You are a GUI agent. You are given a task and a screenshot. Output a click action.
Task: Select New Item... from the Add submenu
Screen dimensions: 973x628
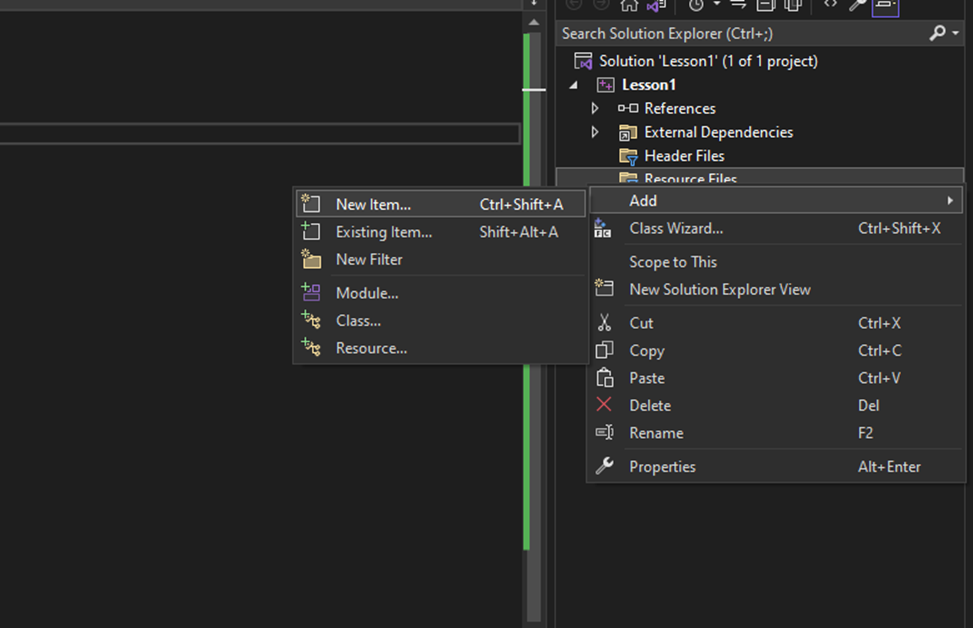(x=373, y=204)
